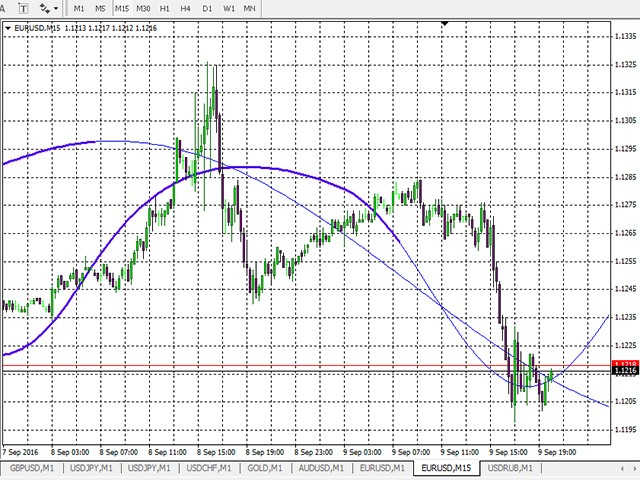This screenshot has width=640, height=480.
Task: Set the chart to daily D1
Action: (207, 8)
